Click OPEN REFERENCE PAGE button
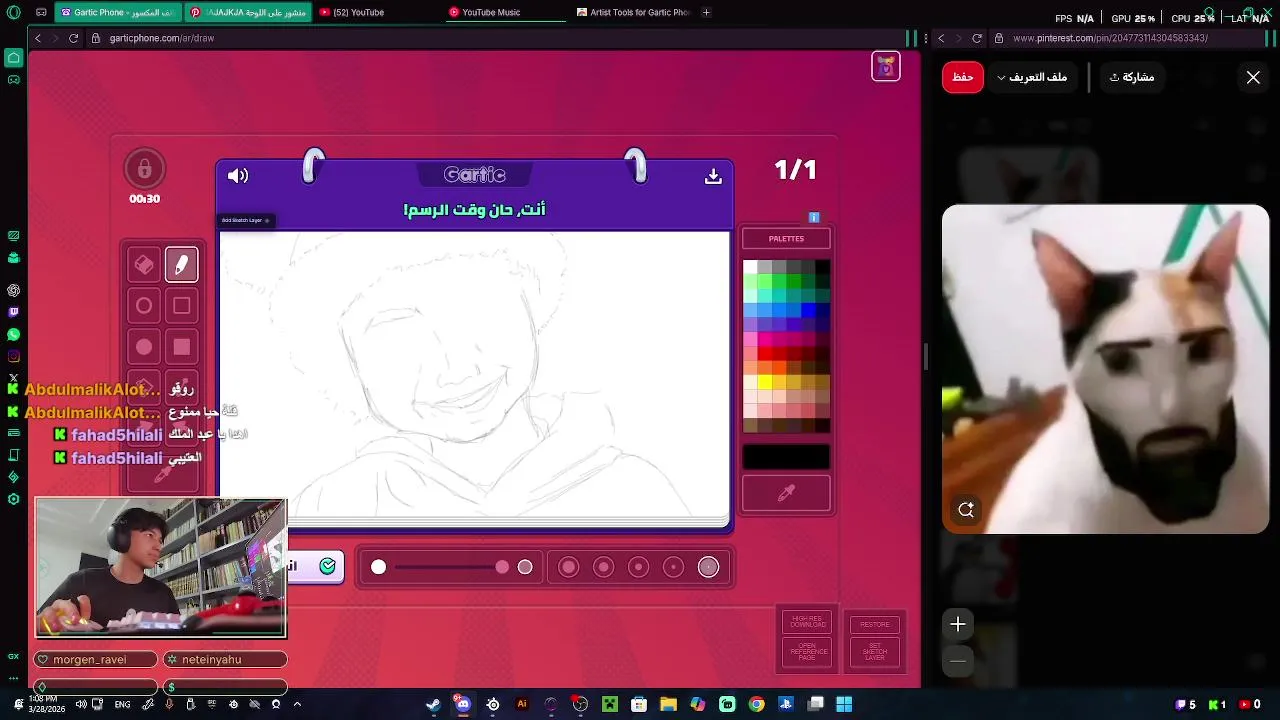 click(808, 652)
